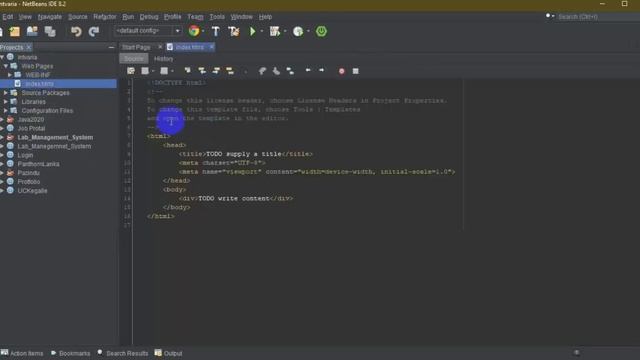
Task: Click the green power icon in toolbar
Action: (321, 31)
